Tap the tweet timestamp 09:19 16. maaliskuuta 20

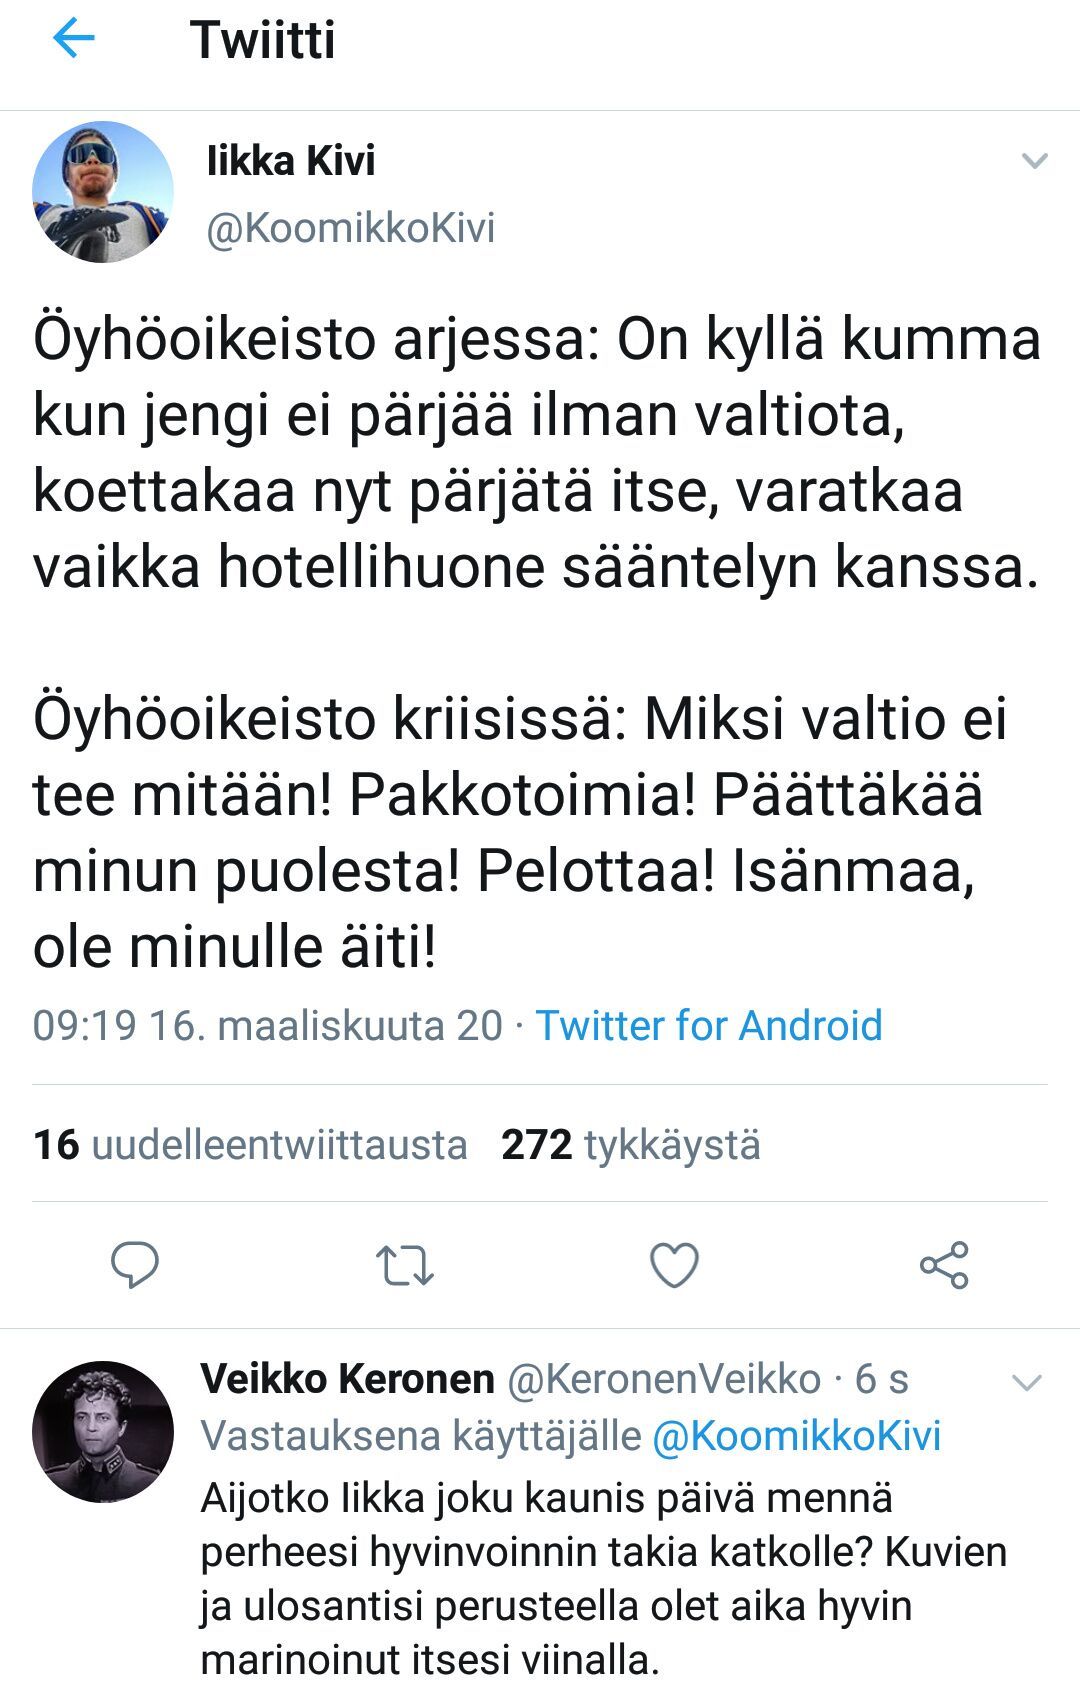point(267,1025)
